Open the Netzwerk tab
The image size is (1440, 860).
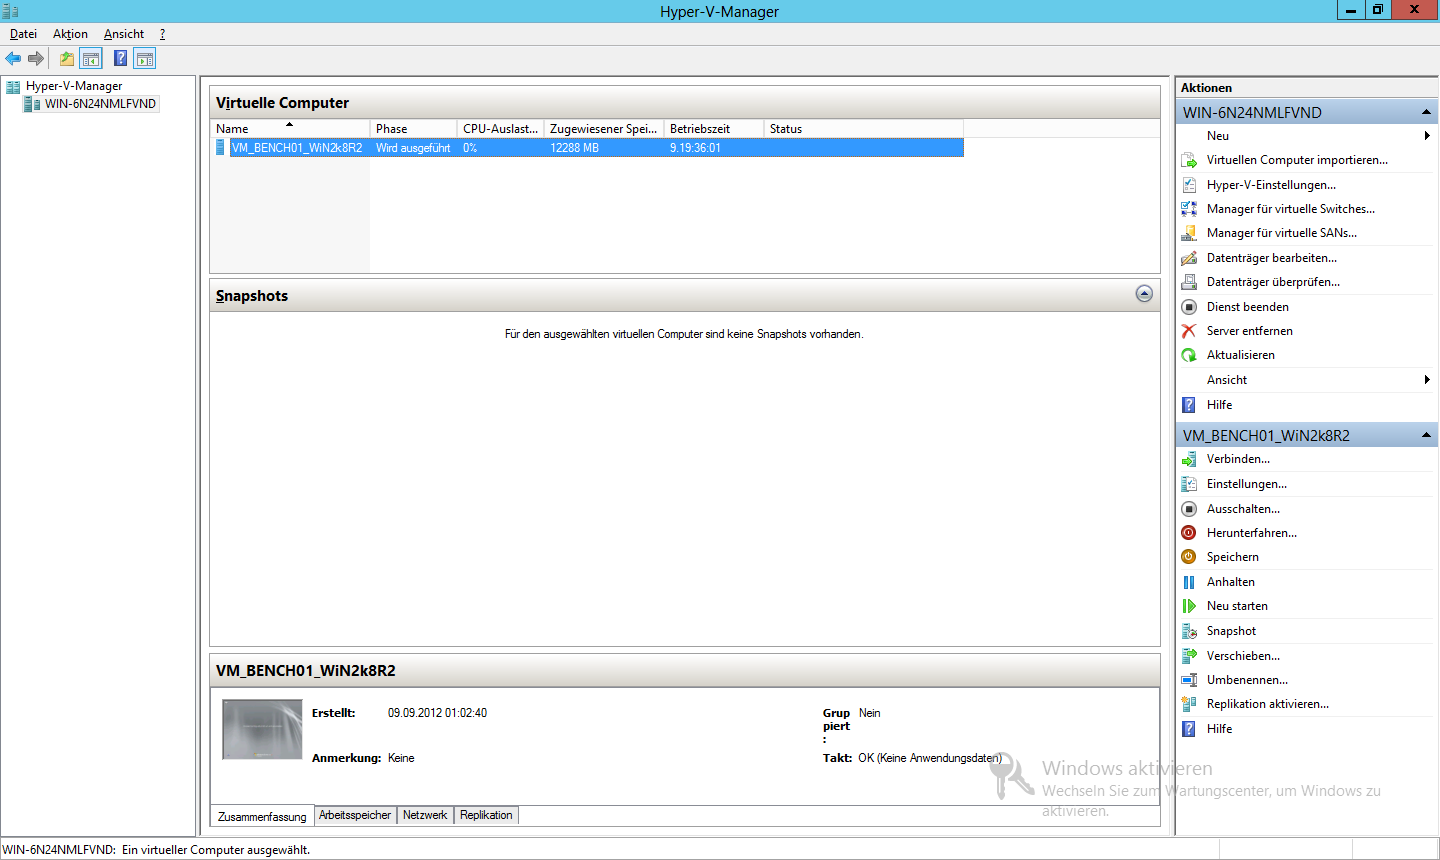click(x=425, y=815)
